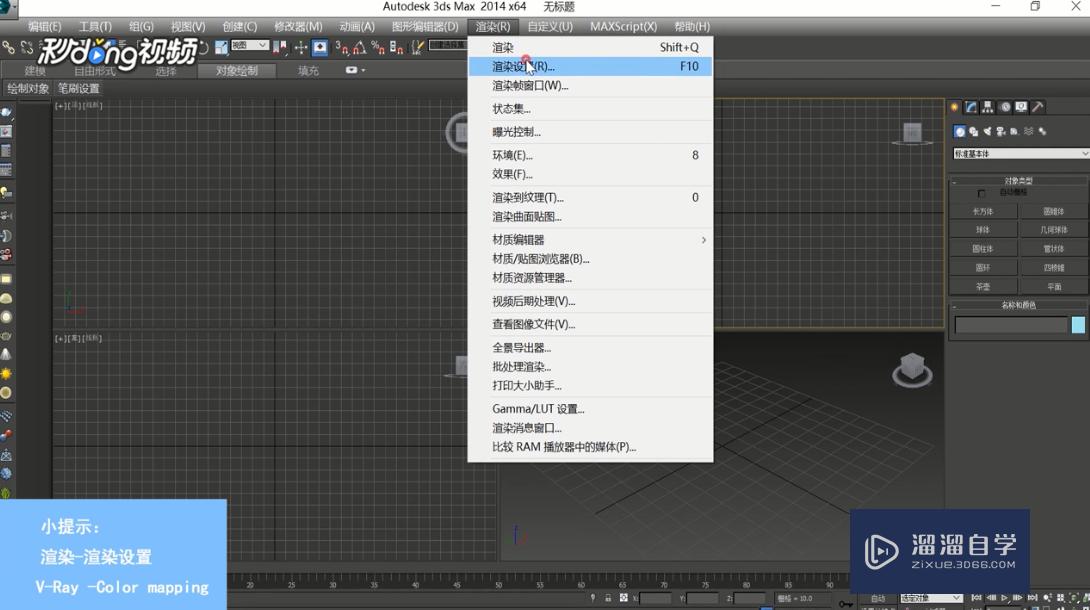Select the Geometry category sphere icon
The image size is (1090, 610).
tap(960, 131)
